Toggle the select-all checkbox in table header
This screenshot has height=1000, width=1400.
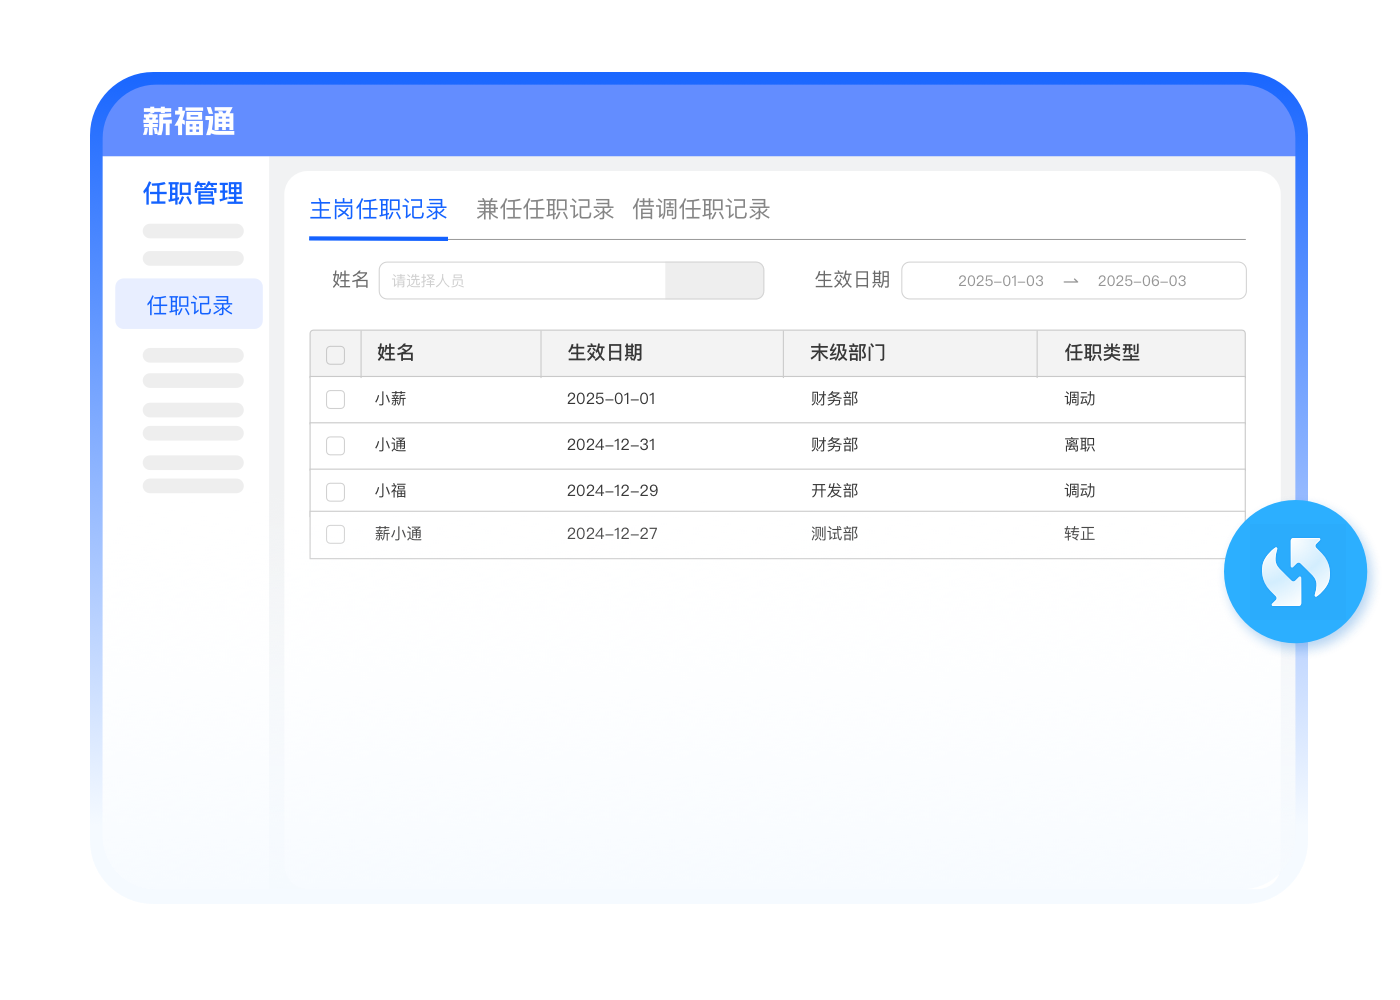pyautogui.click(x=336, y=355)
